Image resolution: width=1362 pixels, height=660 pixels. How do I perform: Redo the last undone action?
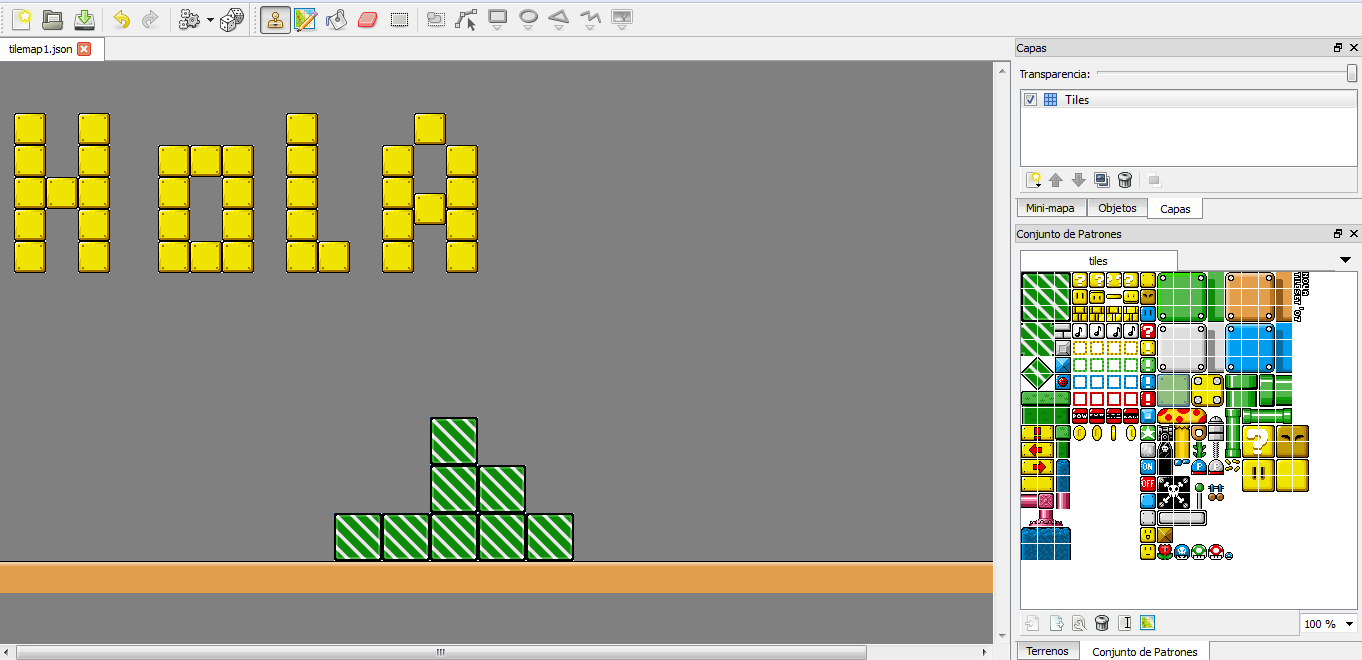click(x=151, y=19)
